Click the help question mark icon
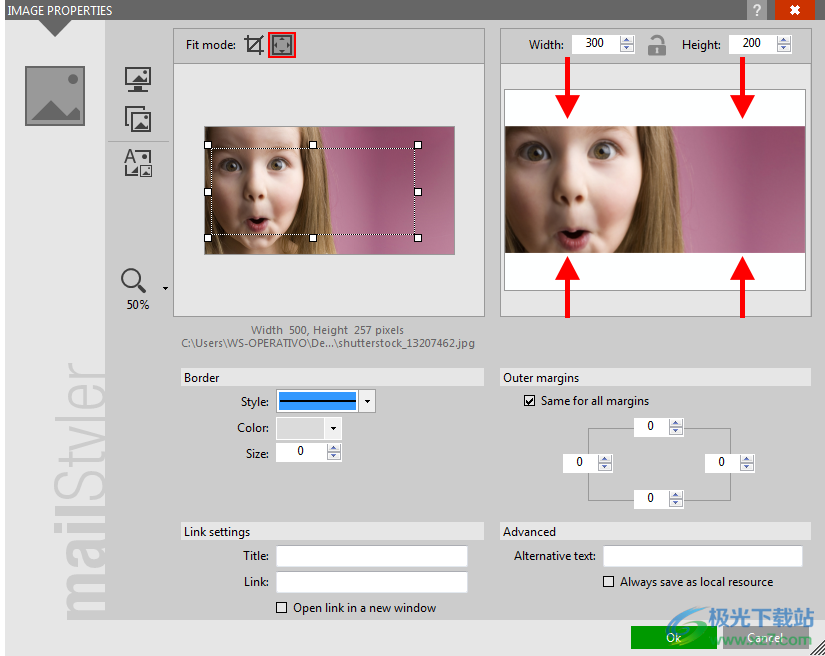Image resolution: width=825 pixels, height=656 pixels. [759, 10]
